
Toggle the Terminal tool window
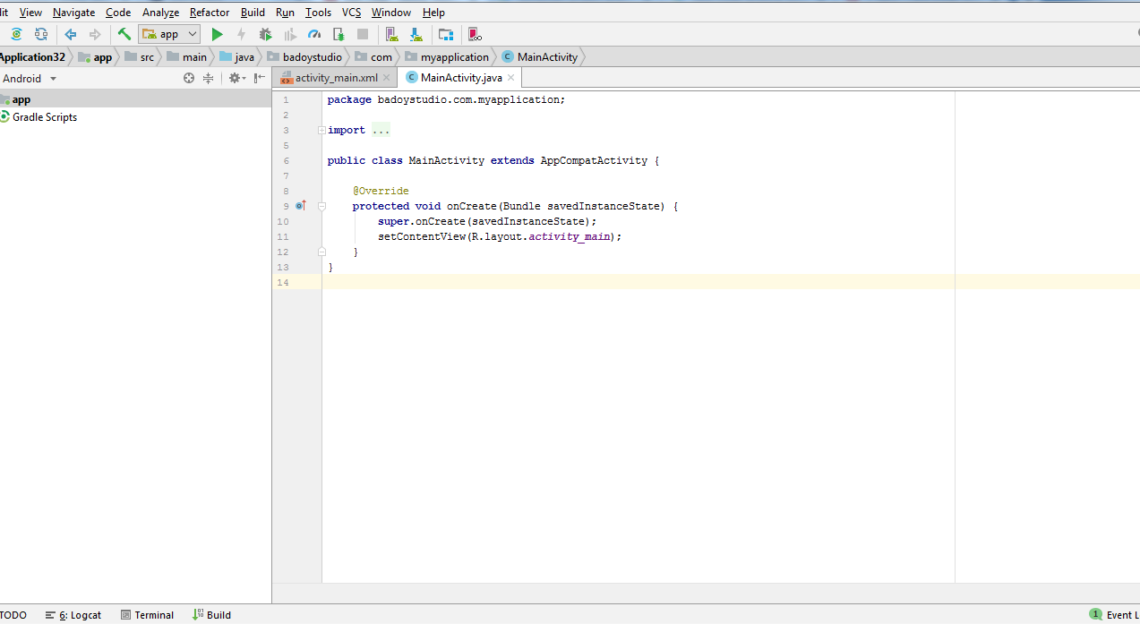pyautogui.click(x=147, y=615)
